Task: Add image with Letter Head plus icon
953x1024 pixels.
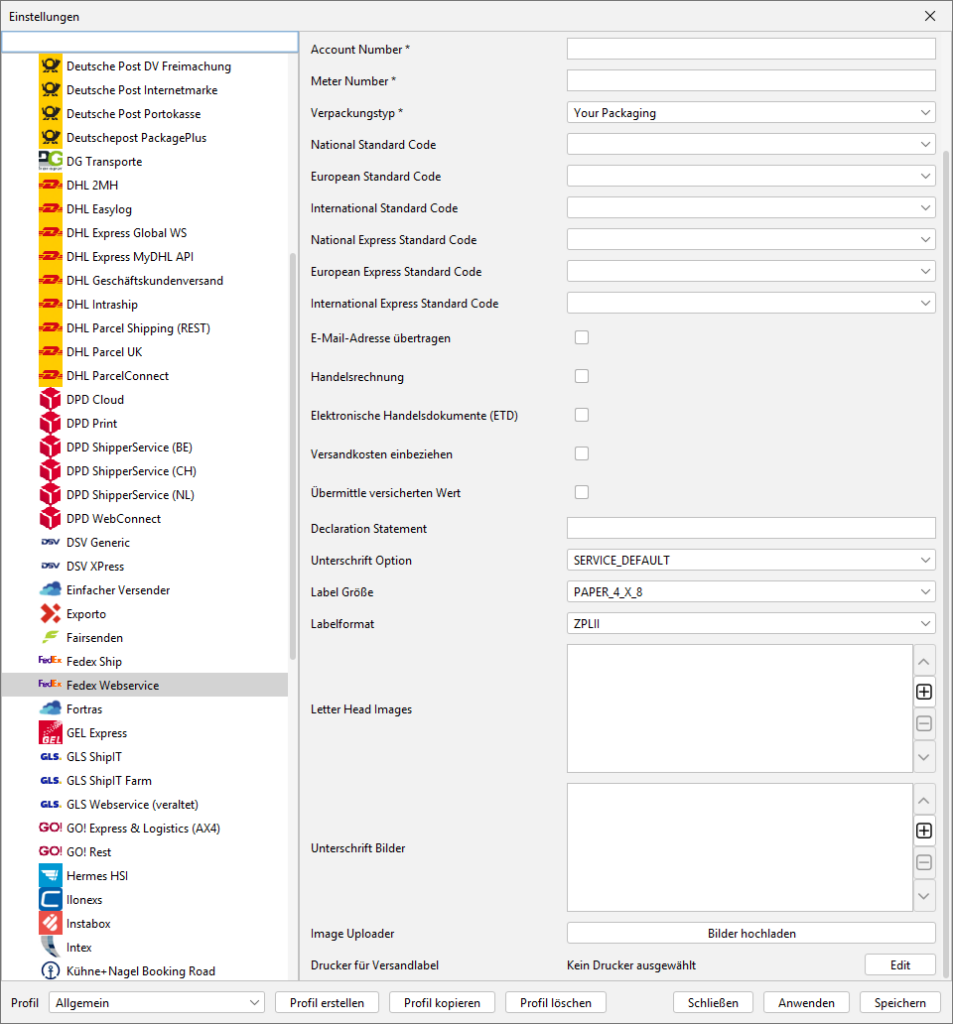Action: 924,691
